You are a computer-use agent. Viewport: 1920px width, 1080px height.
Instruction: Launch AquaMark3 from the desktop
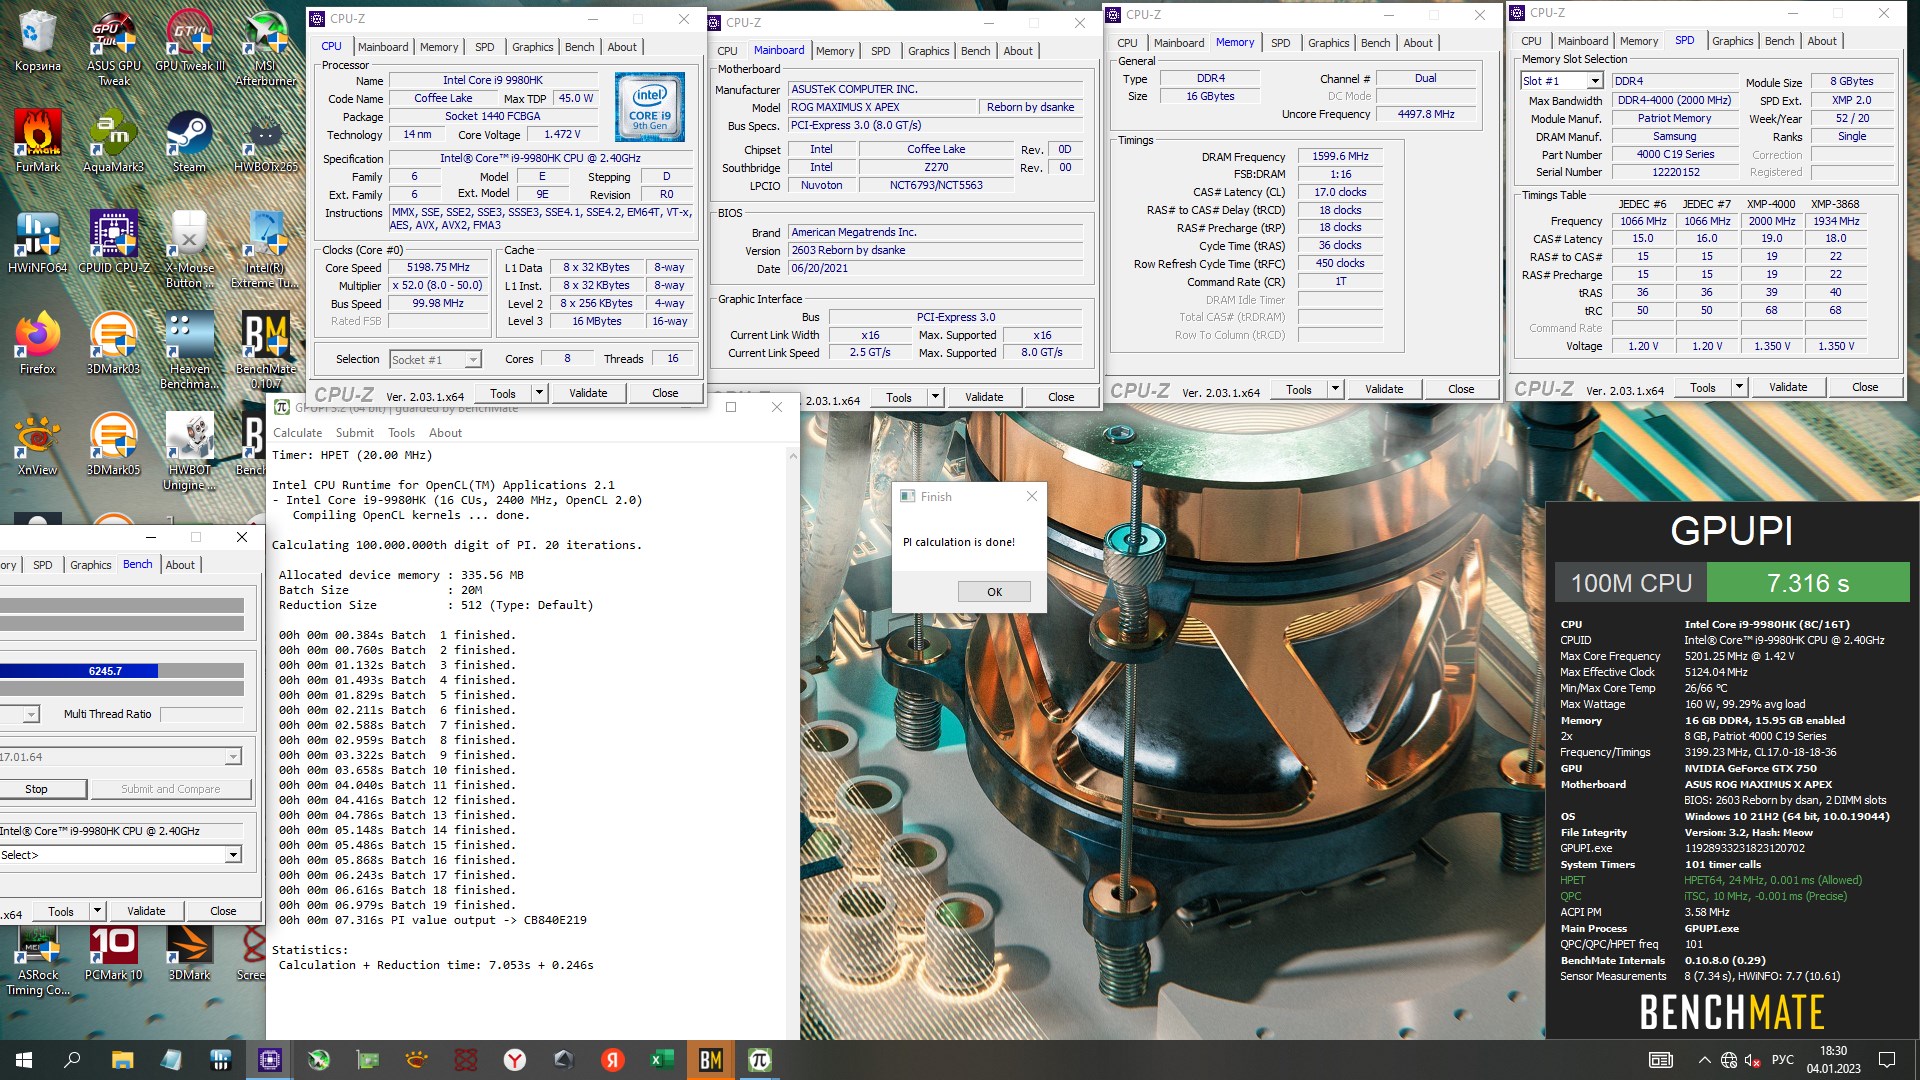click(x=114, y=142)
